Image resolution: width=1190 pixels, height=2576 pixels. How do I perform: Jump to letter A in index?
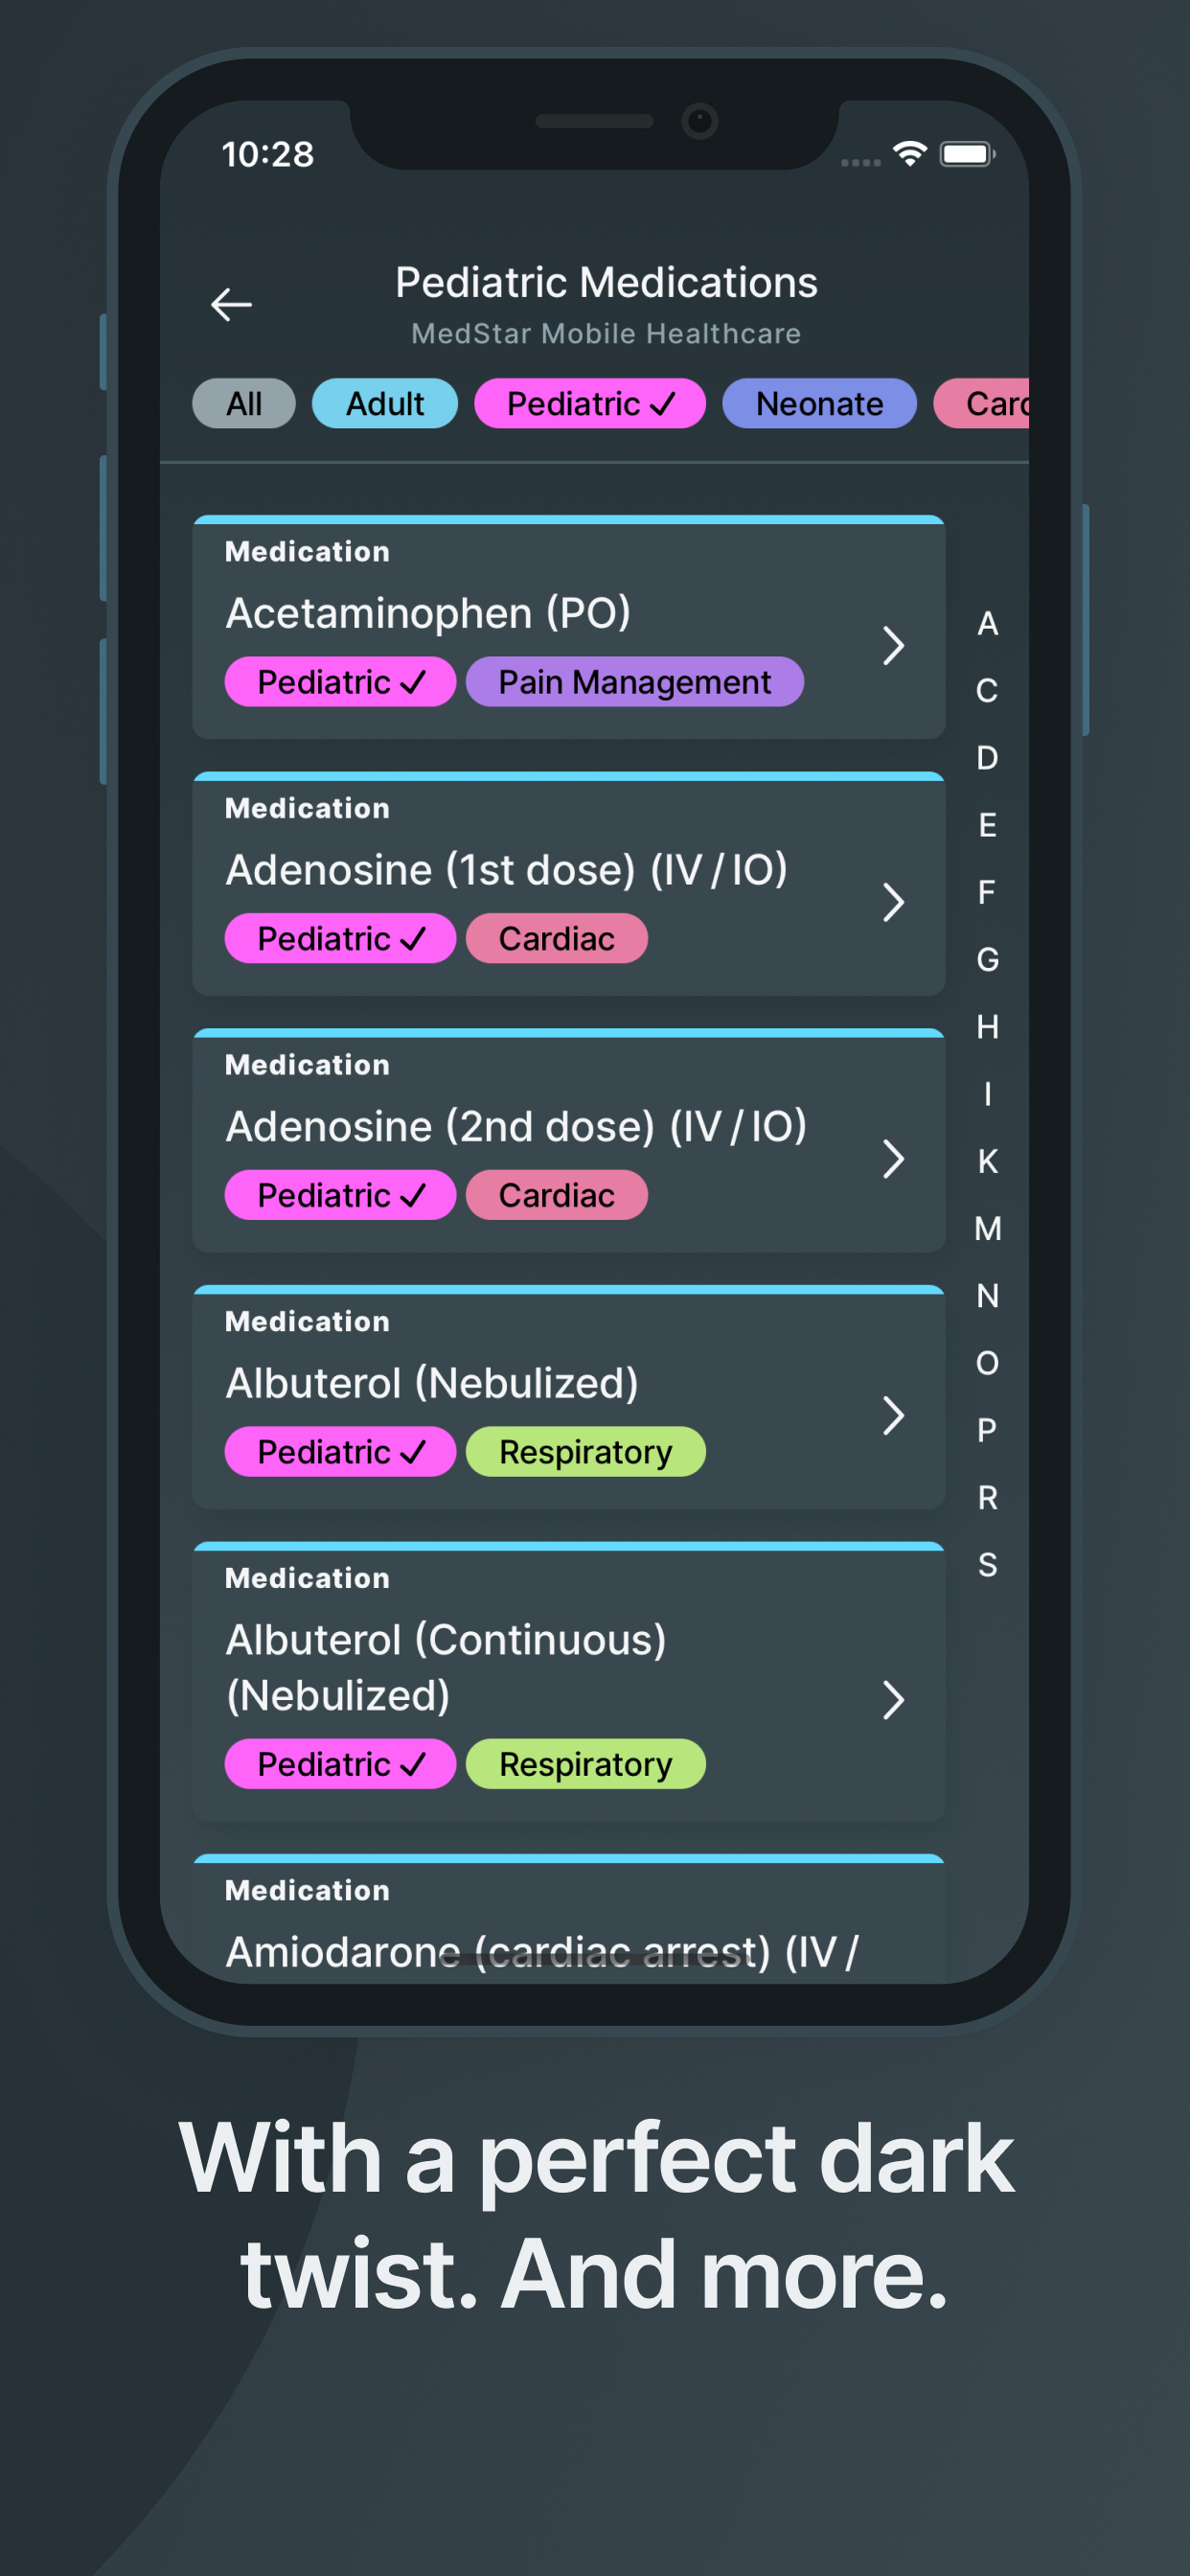987,623
